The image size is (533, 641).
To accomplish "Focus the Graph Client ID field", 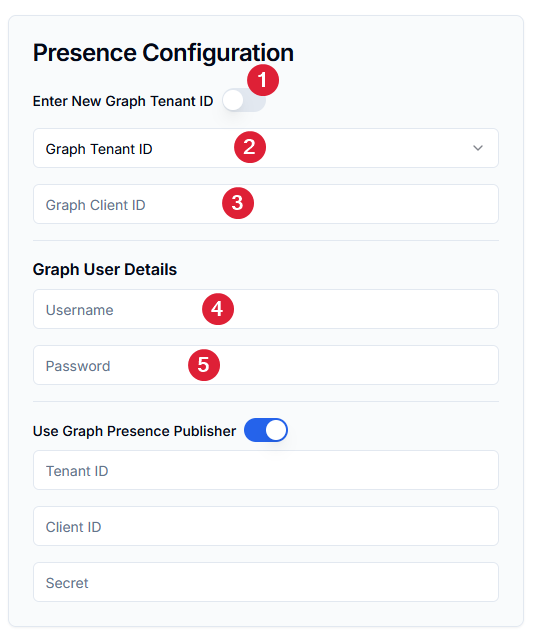I will pos(266,204).
